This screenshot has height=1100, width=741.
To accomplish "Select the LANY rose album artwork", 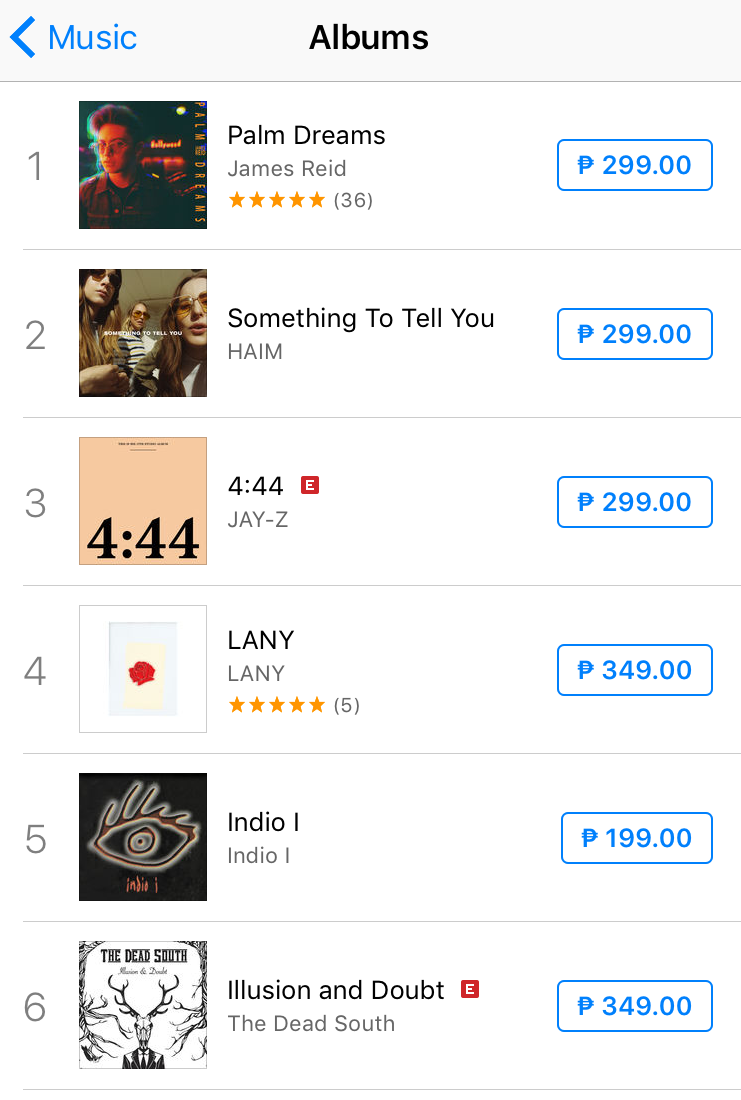I will [x=143, y=669].
